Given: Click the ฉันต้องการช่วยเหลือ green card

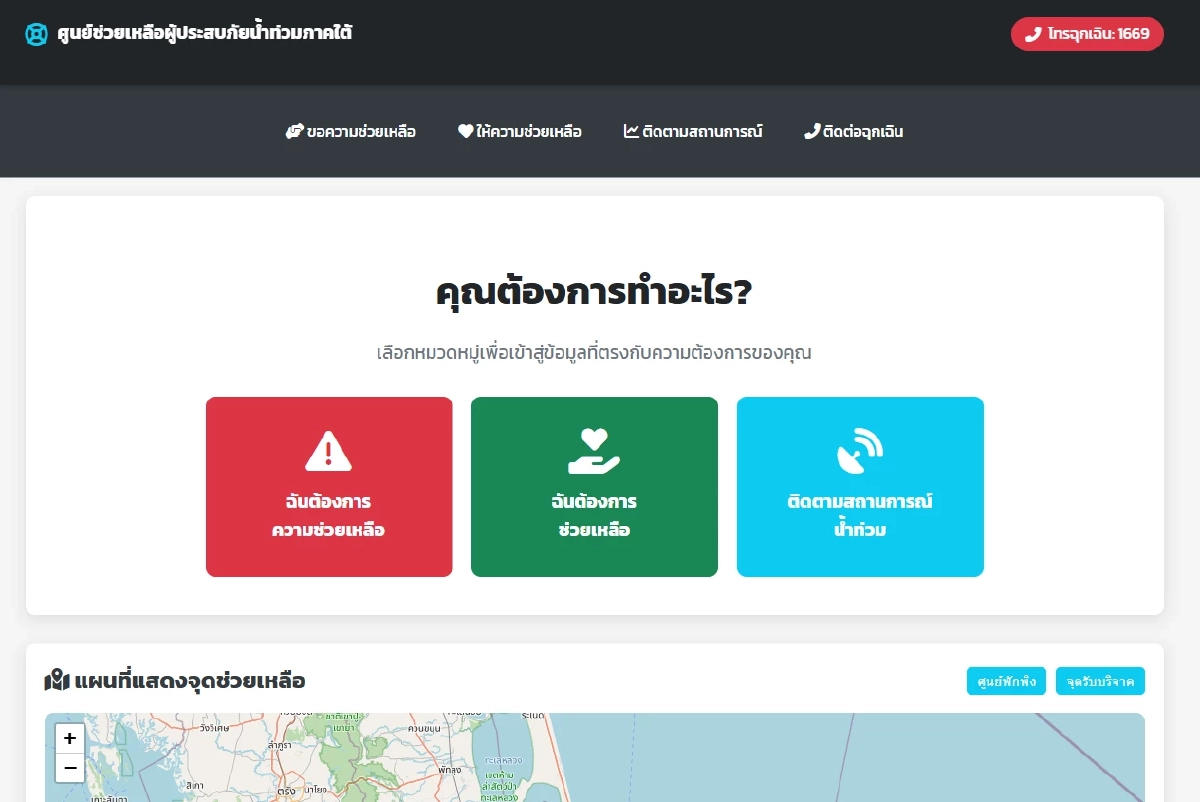Looking at the screenshot, I should pos(594,487).
